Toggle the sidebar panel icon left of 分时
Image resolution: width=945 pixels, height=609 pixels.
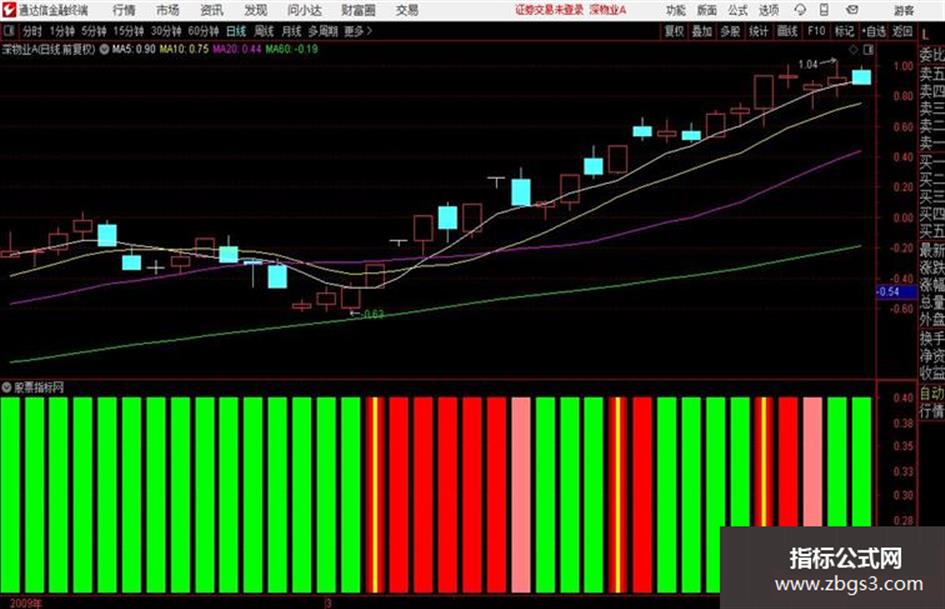[x=9, y=31]
